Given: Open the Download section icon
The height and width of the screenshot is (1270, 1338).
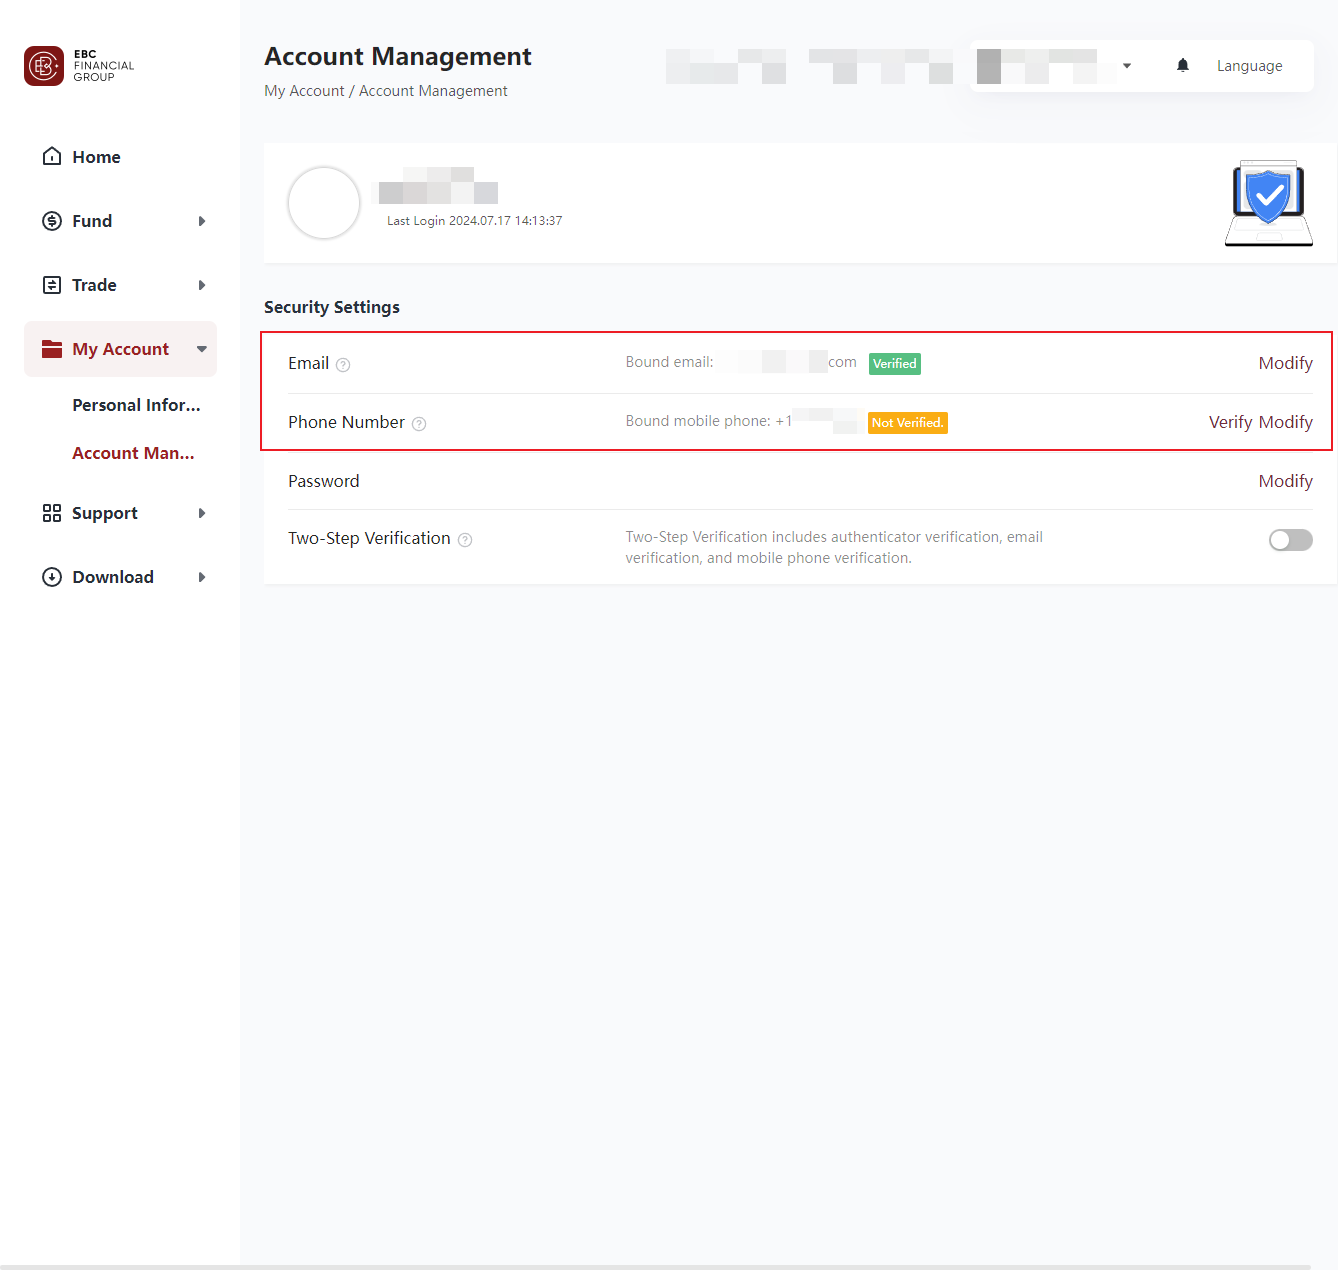Looking at the screenshot, I should (52, 577).
